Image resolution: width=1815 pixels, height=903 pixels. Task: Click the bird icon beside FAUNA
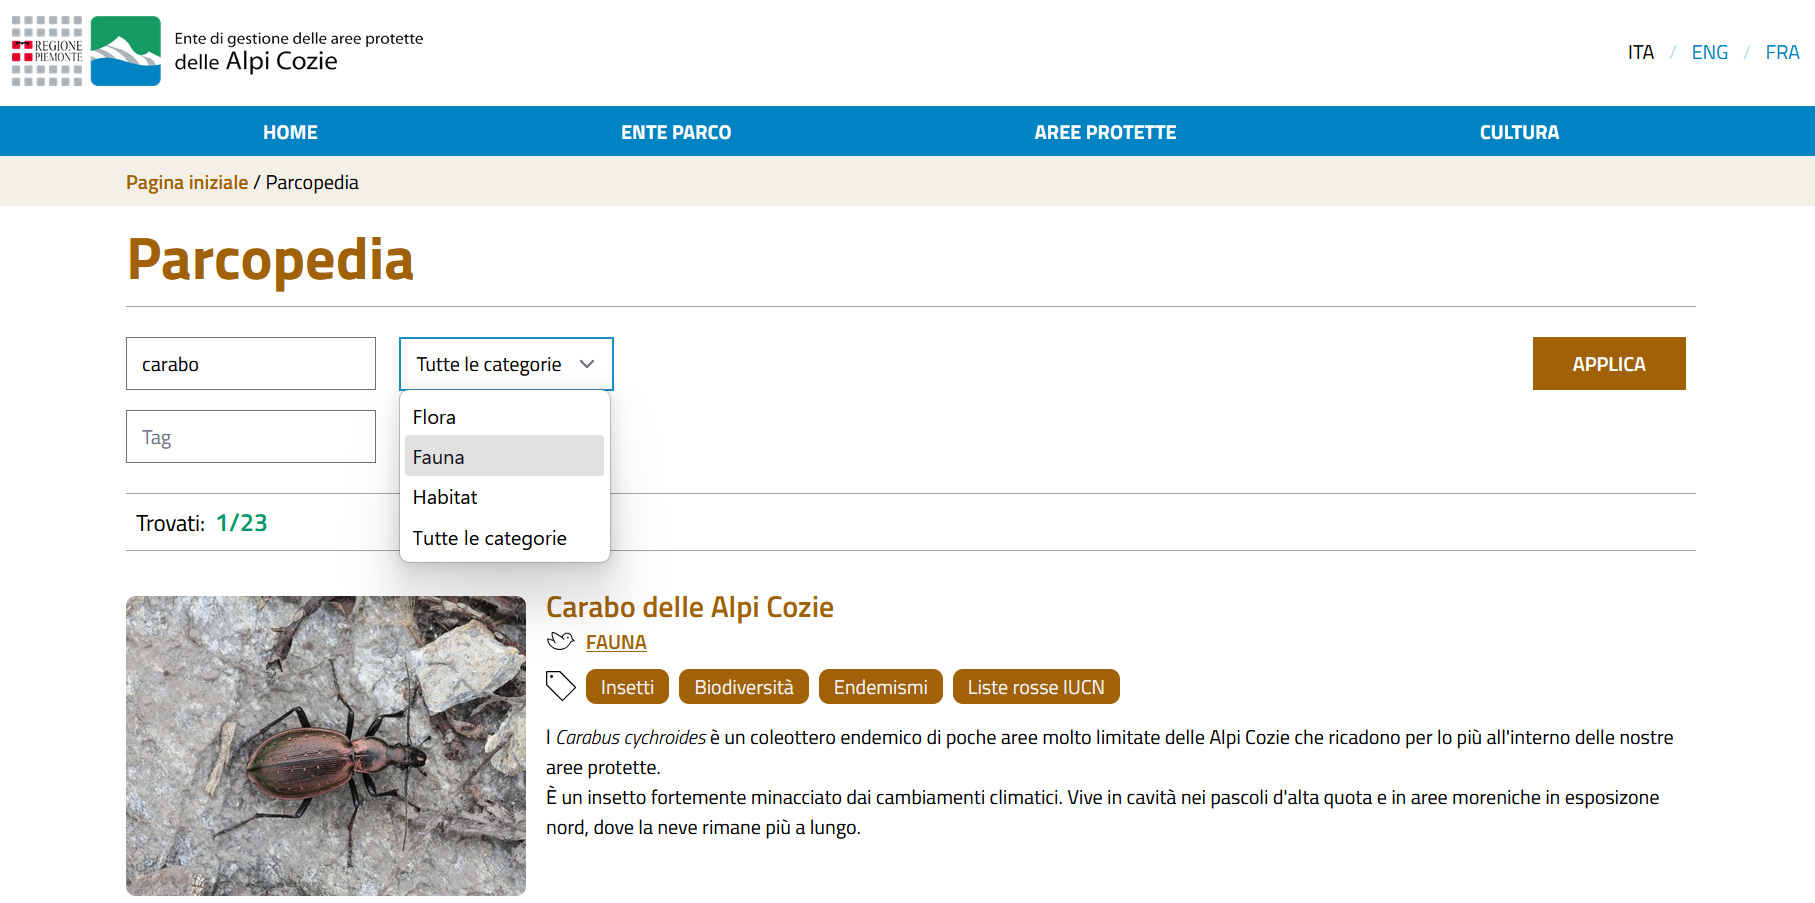pos(560,642)
